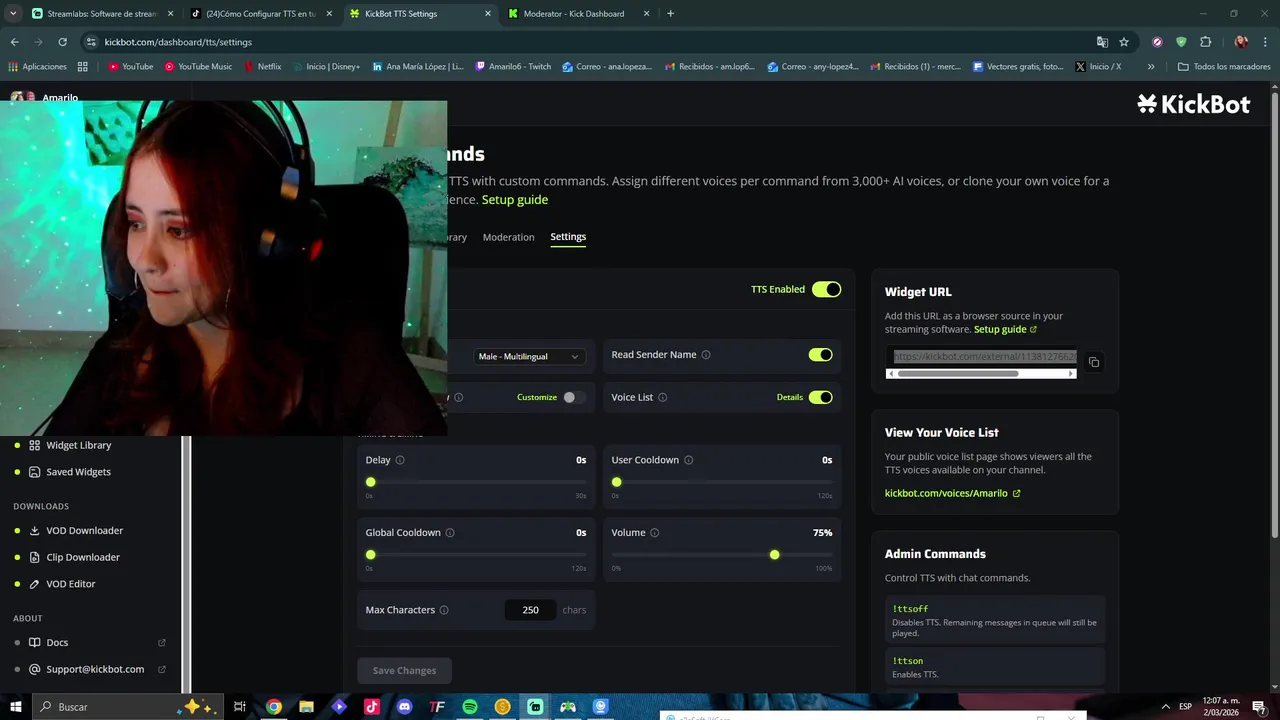Switch to Streamlabs browser tab
The width and height of the screenshot is (1280, 720).
[101, 14]
